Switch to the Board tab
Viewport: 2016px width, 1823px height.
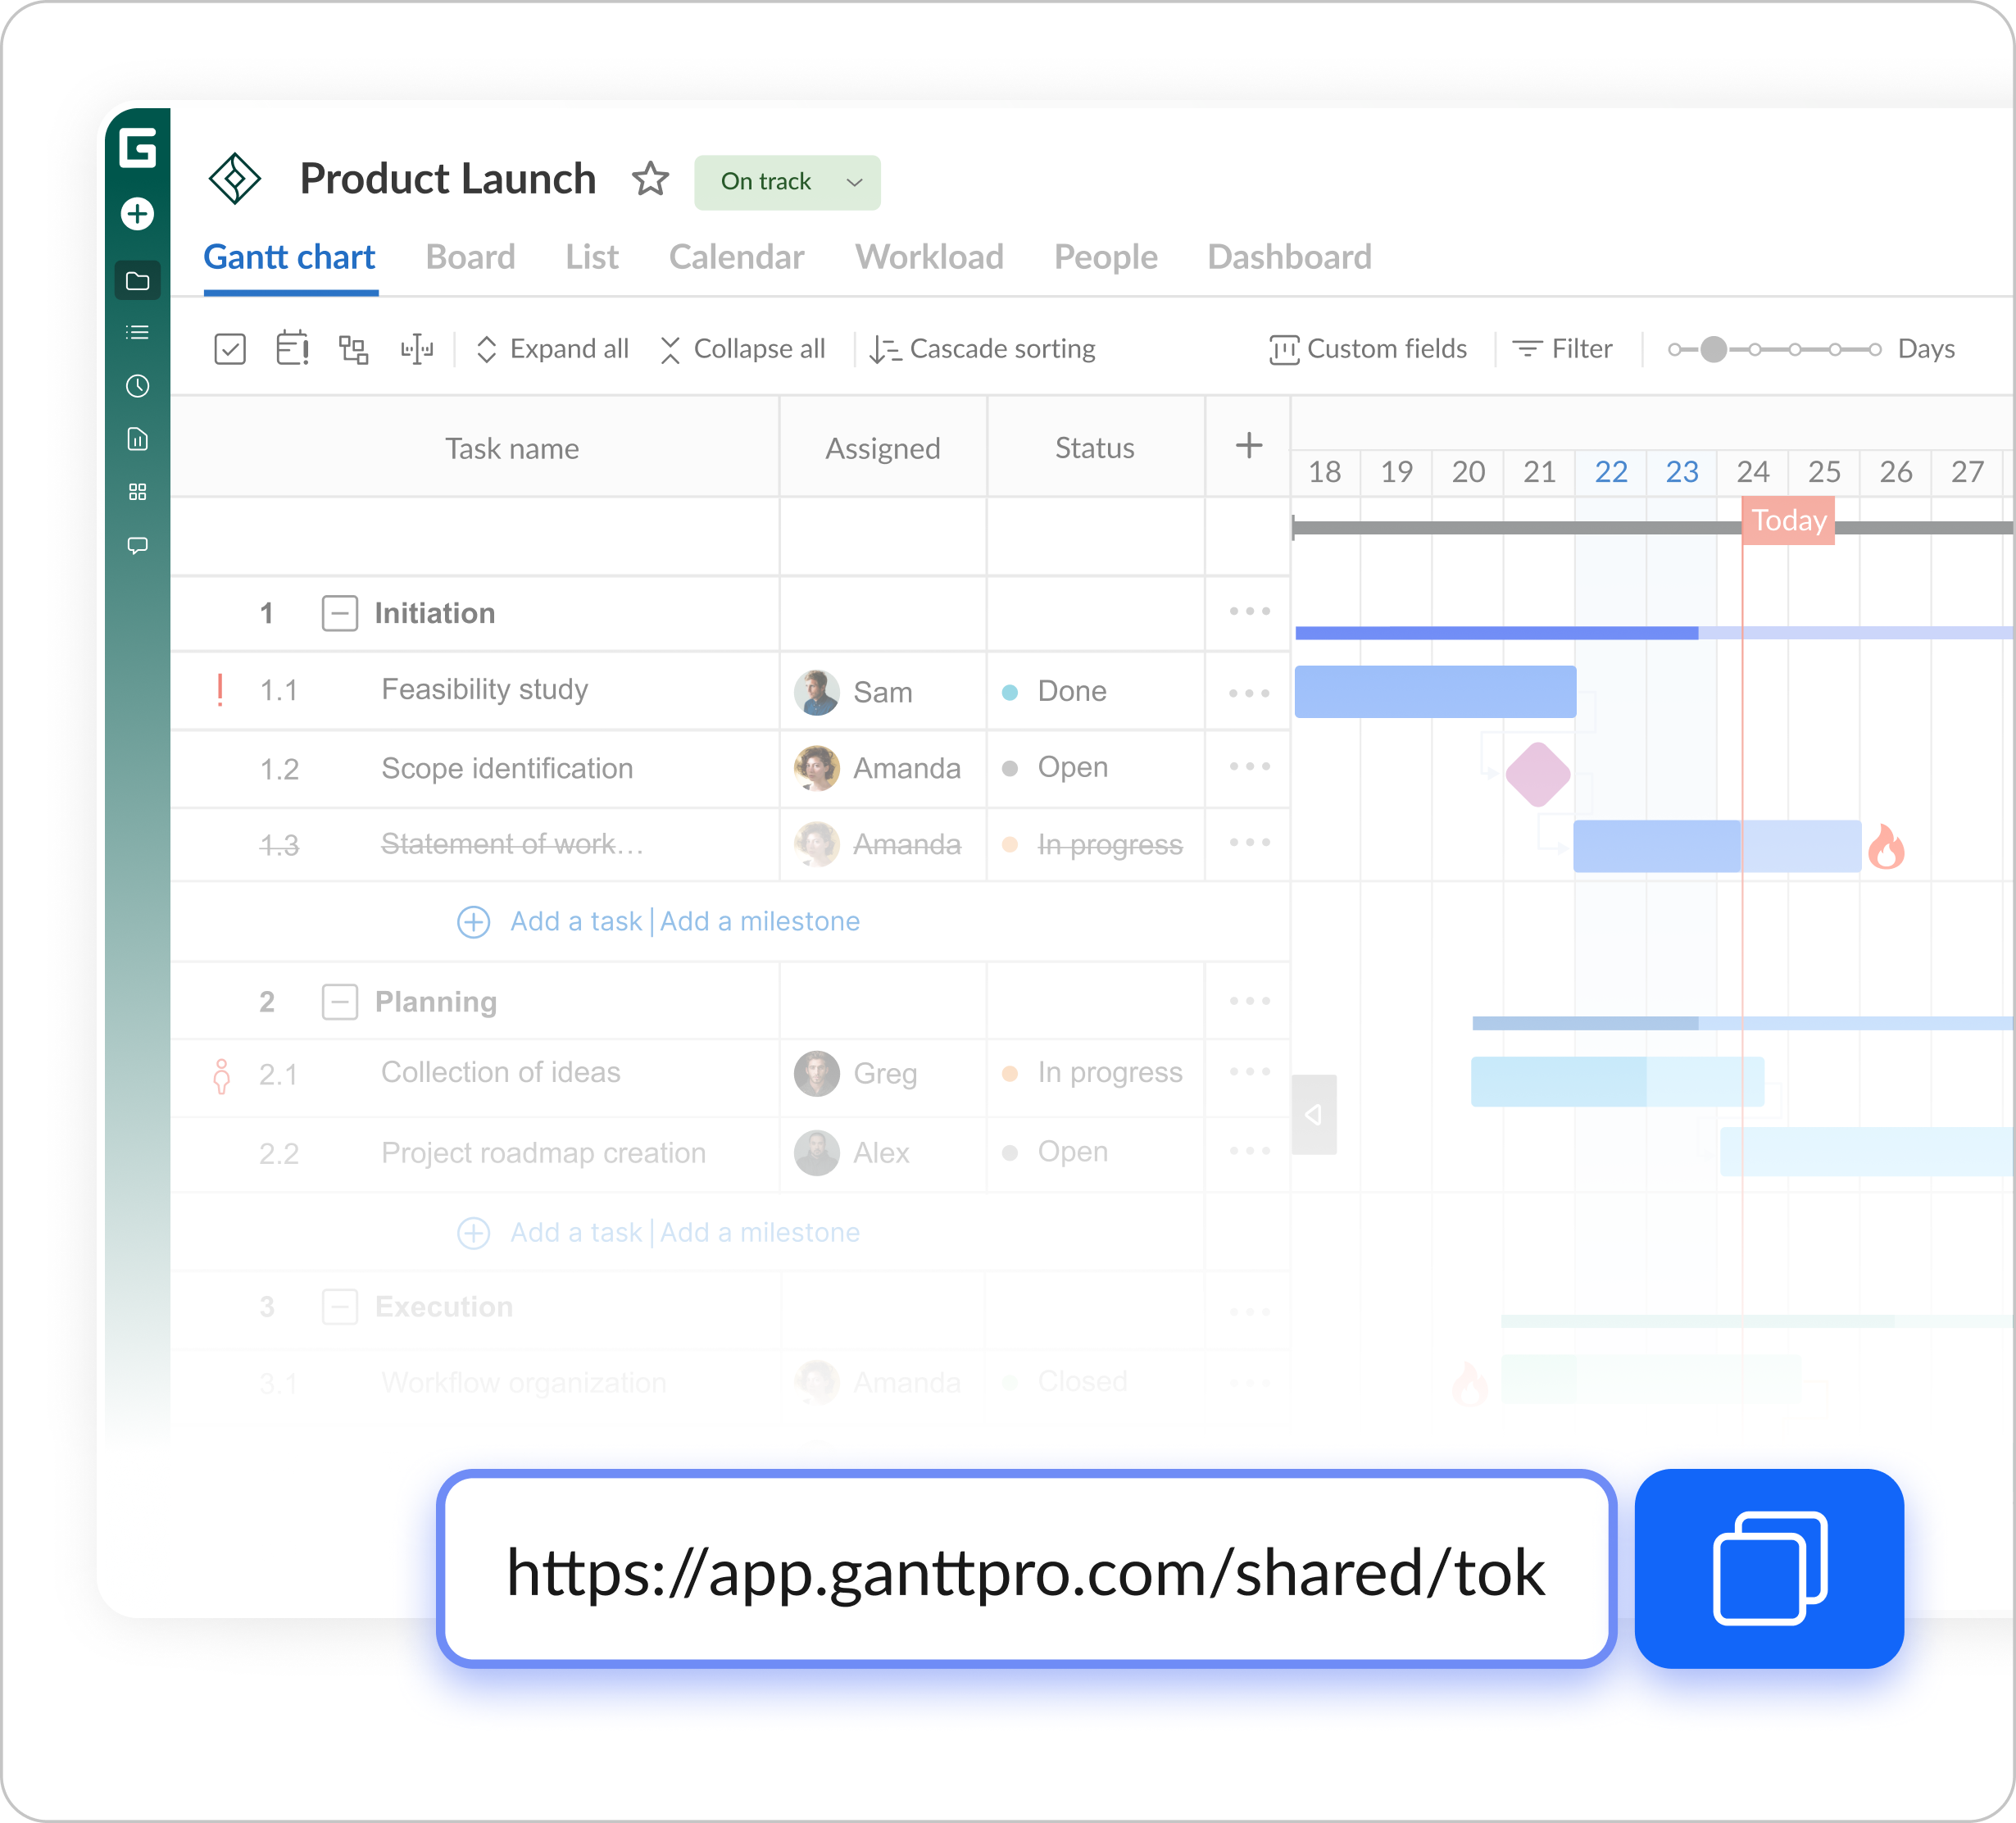(x=470, y=258)
